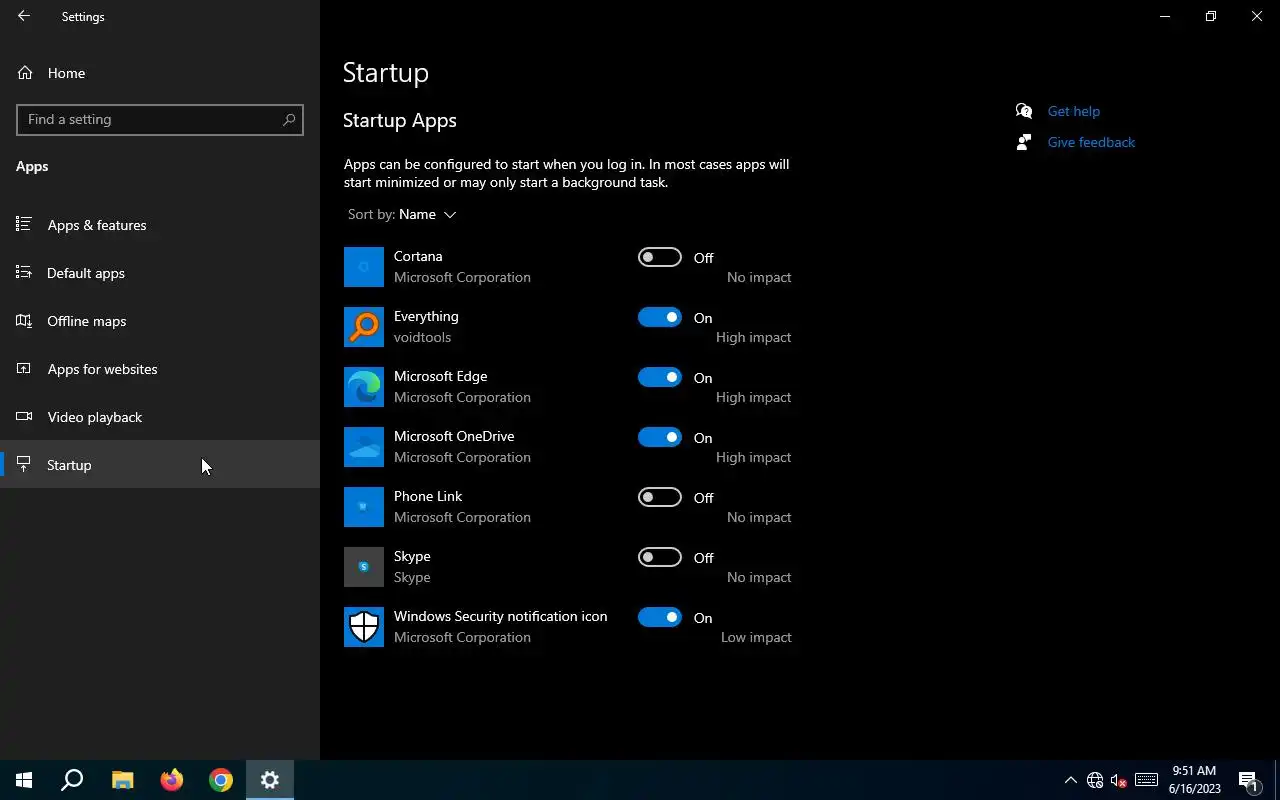The height and width of the screenshot is (800, 1280).
Task: Show hidden icons in system tray
Action: coord(1070,780)
